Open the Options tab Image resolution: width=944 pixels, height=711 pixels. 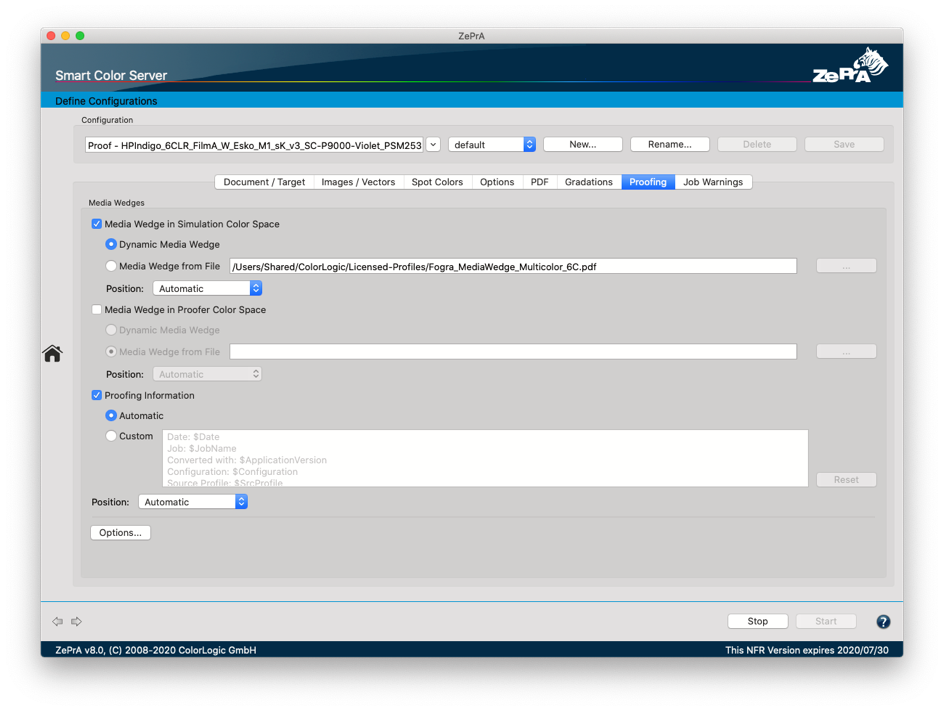(497, 182)
